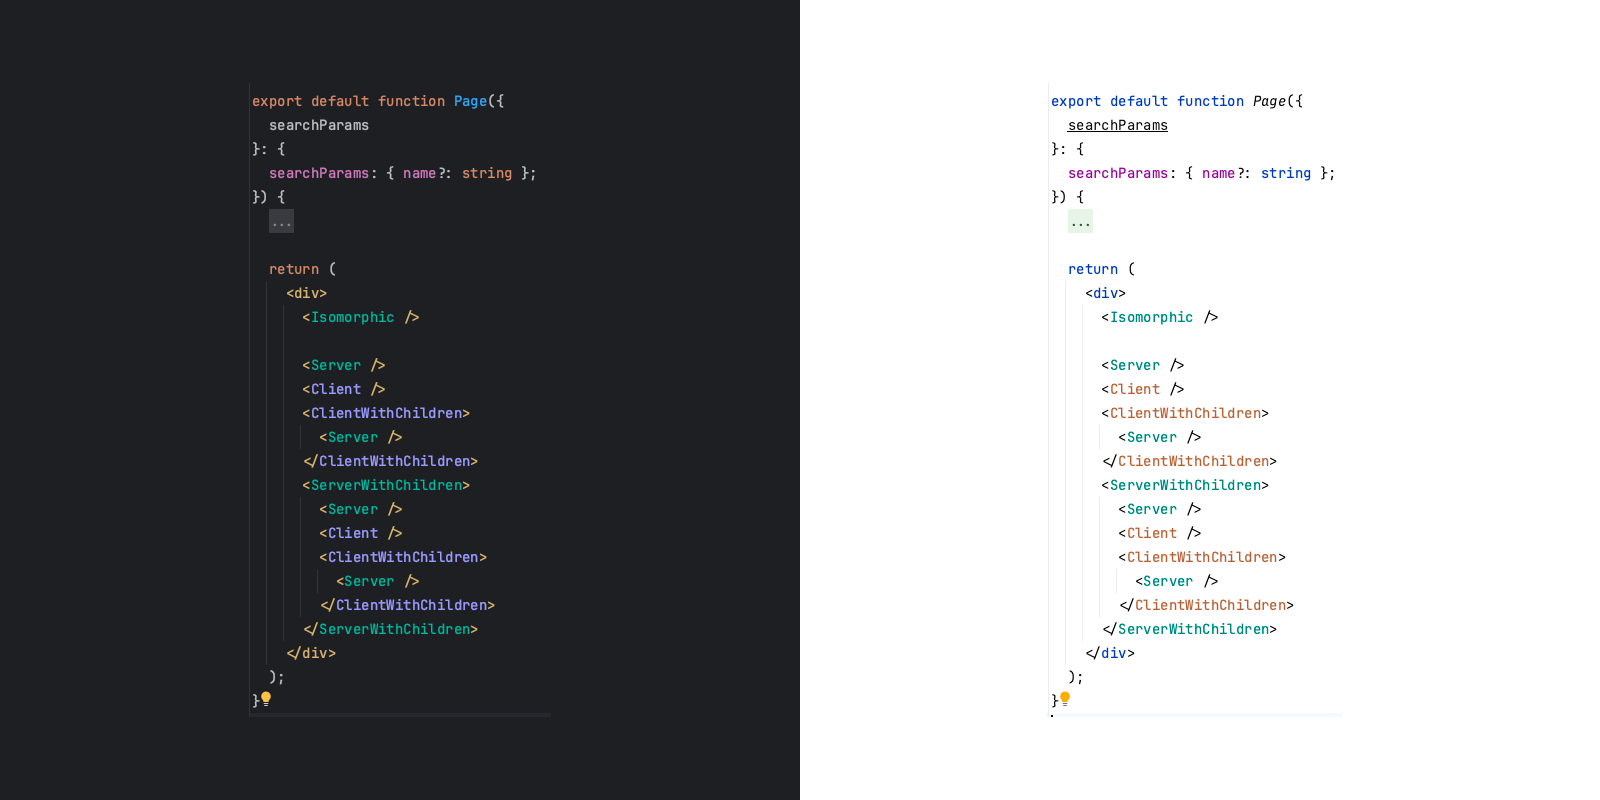
Task: Click 'return' keyword in light editor
Action: point(1093,269)
